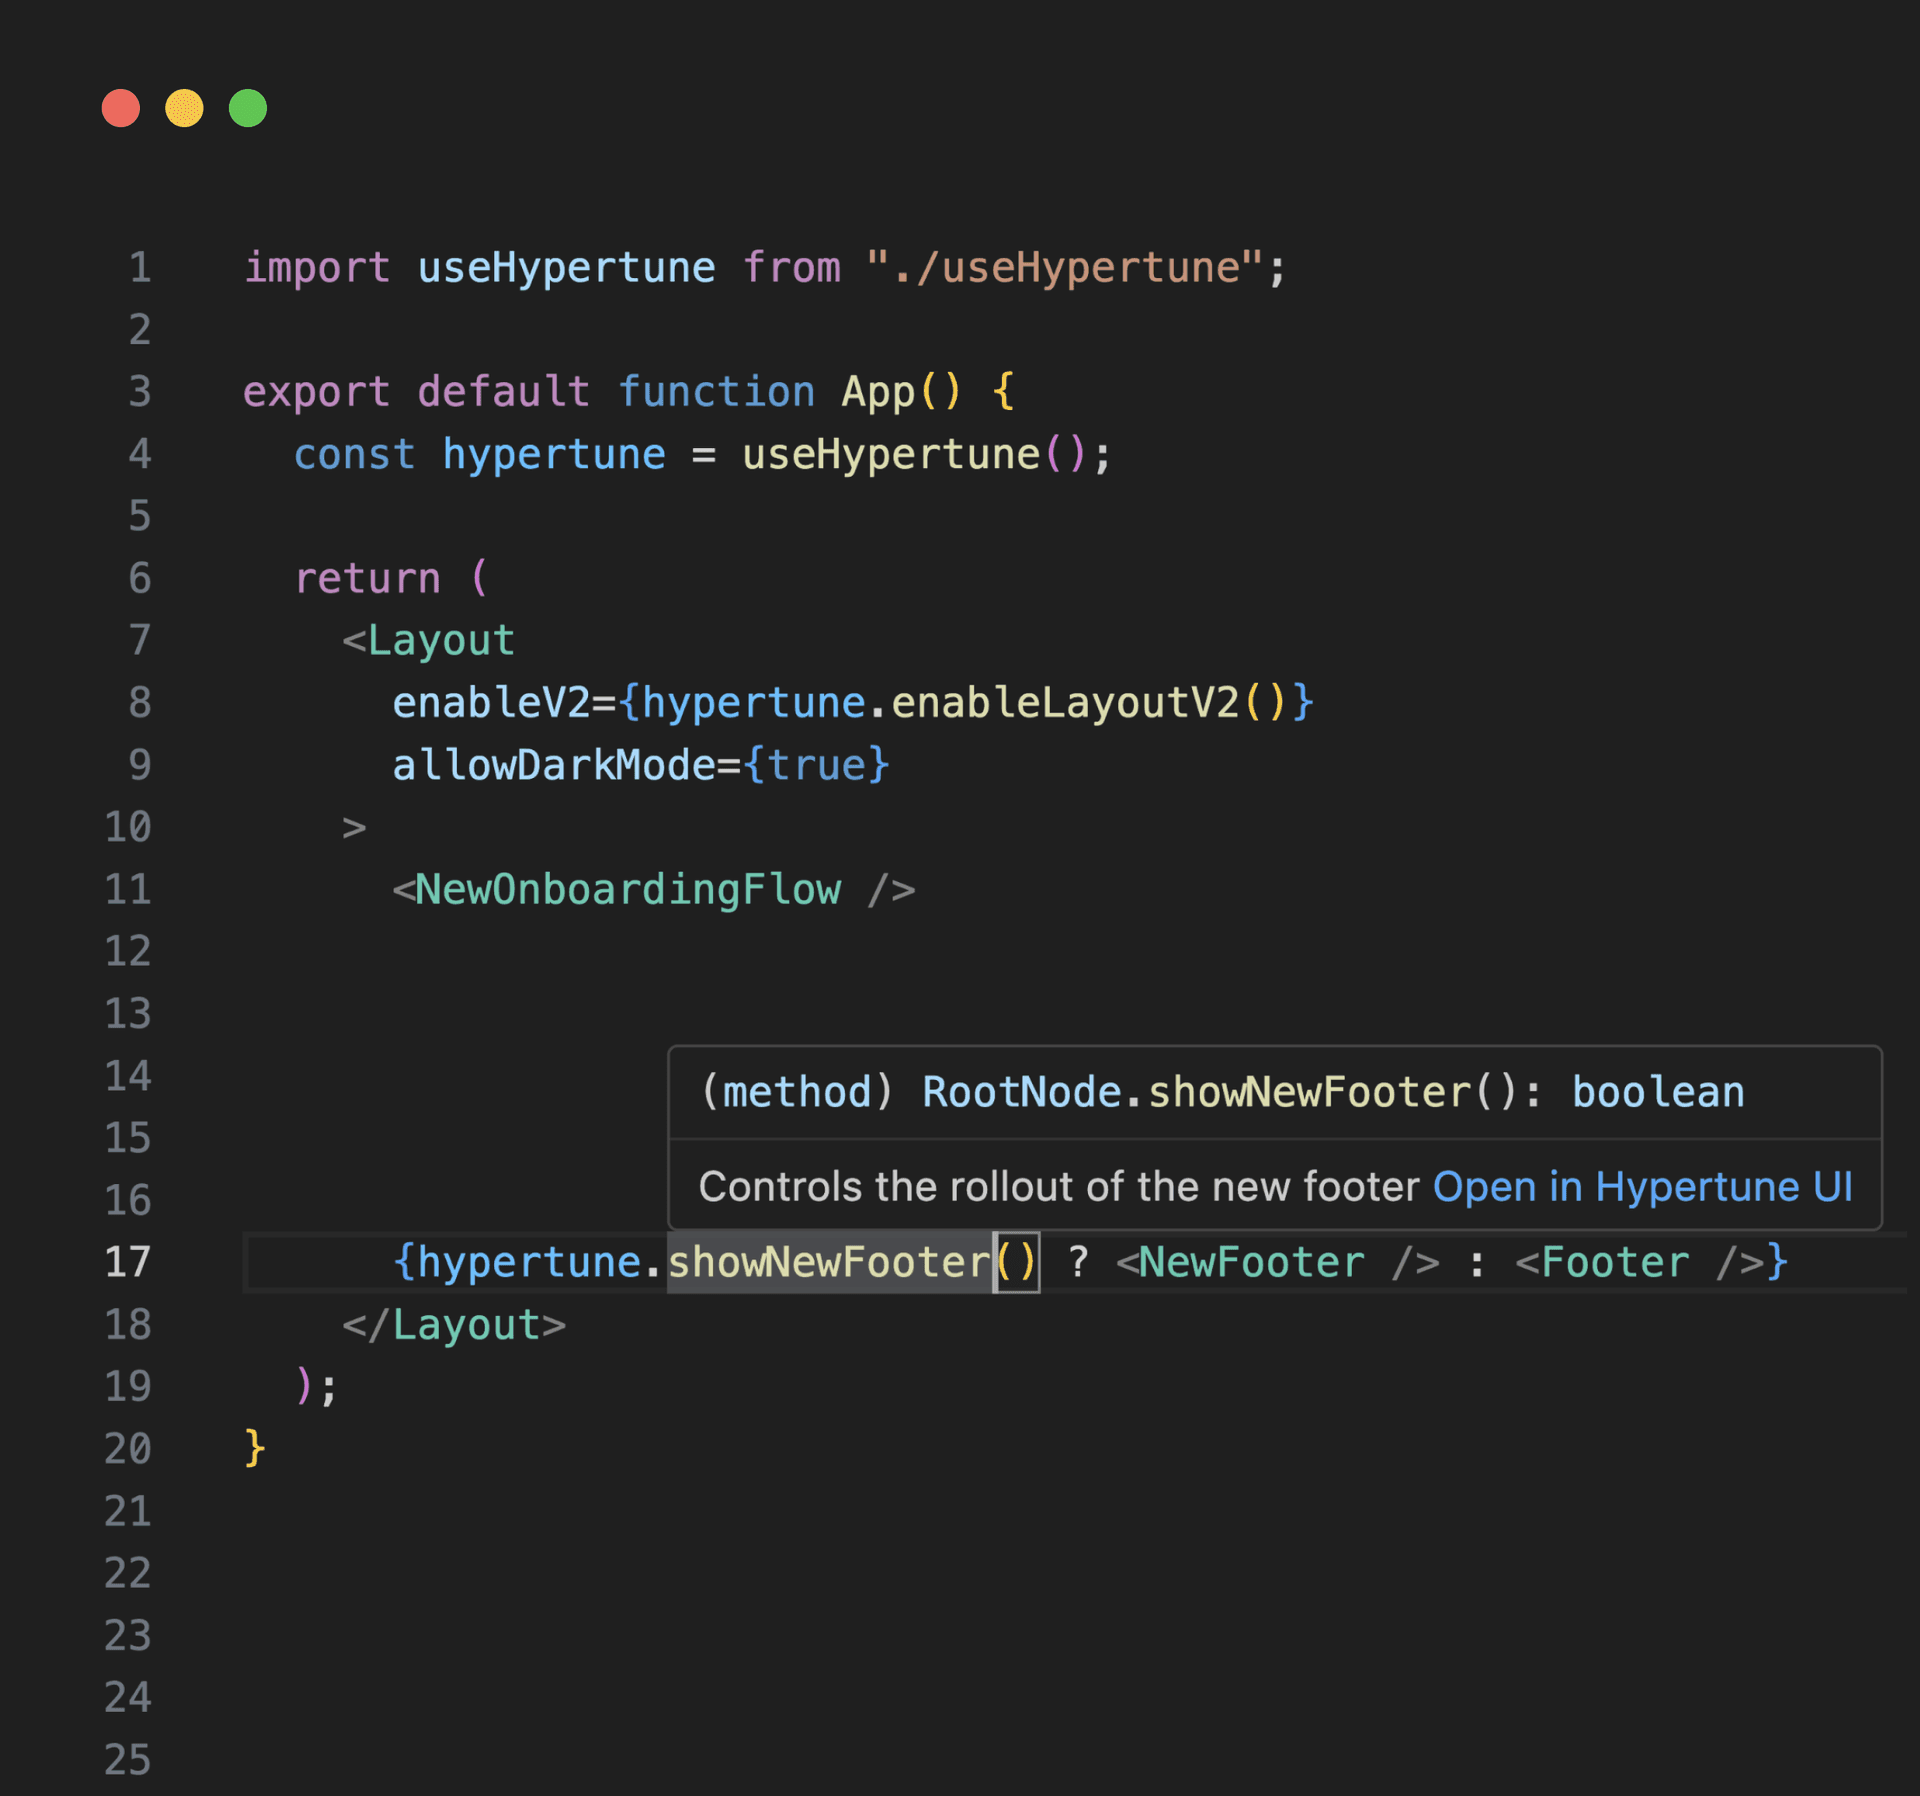Click the enableLayoutV2 method call
The height and width of the screenshot is (1796, 1920).
pyautogui.click(x=1065, y=703)
